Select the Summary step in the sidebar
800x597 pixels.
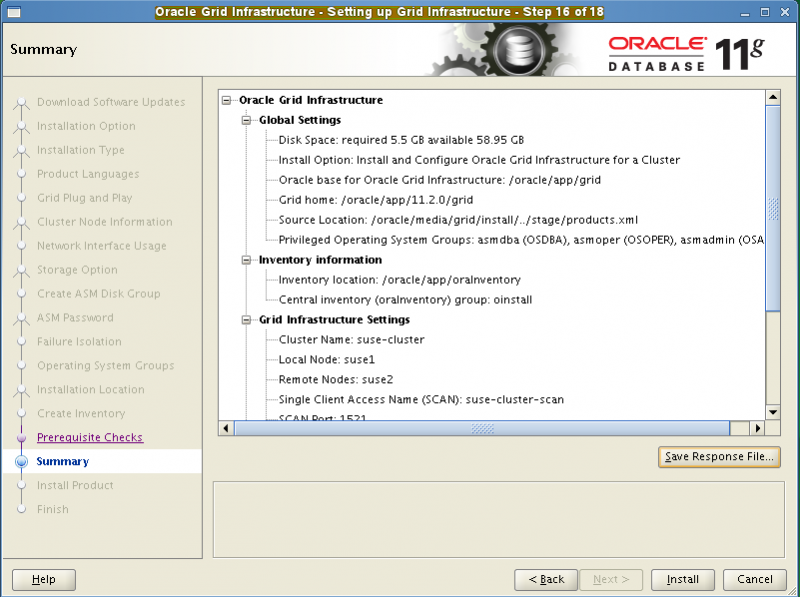(x=63, y=461)
